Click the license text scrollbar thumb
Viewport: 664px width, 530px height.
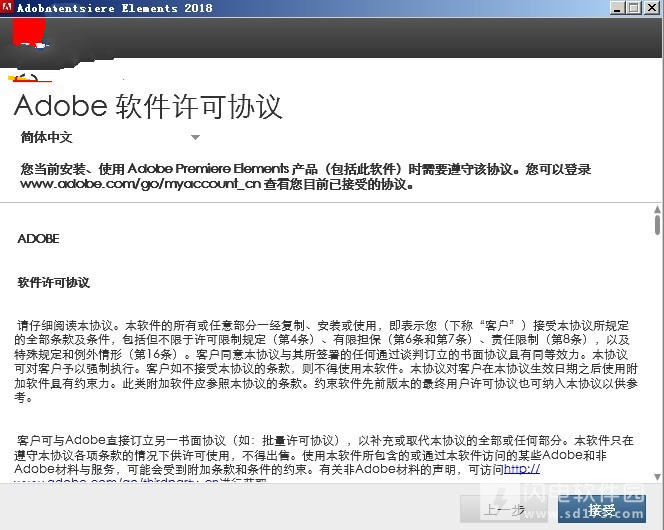(x=657, y=225)
